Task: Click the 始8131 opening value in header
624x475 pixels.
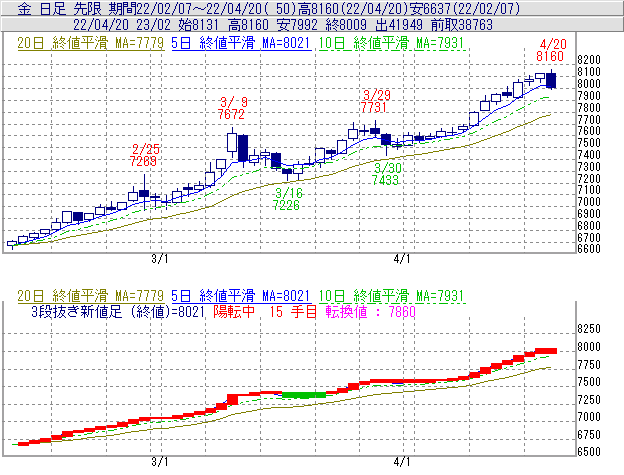Action: [198, 25]
